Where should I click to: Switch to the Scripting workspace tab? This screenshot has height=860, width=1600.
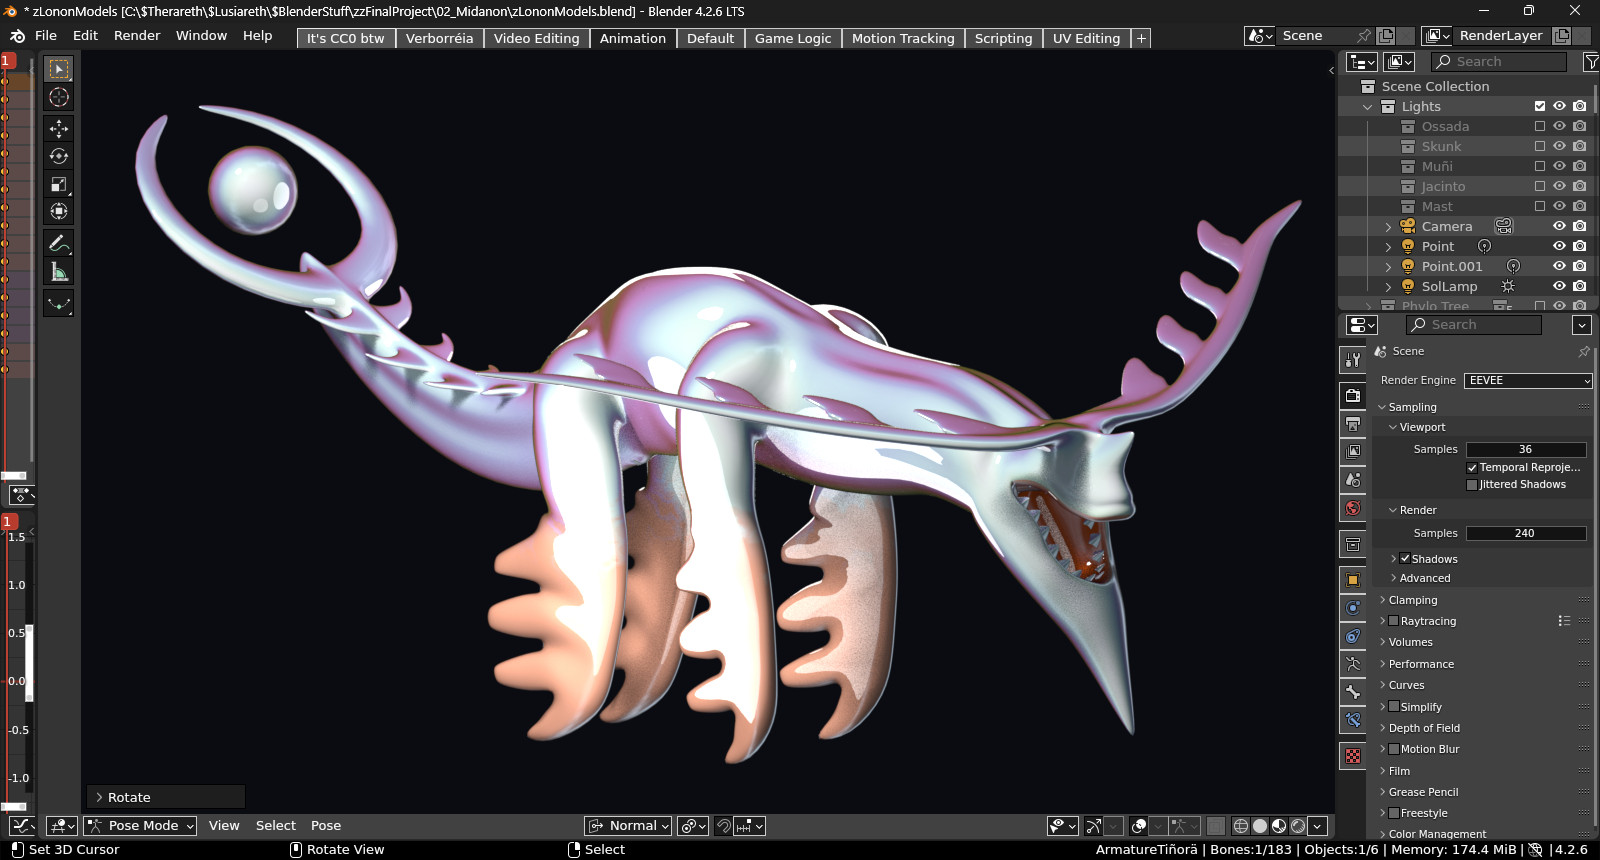[1003, 38]
